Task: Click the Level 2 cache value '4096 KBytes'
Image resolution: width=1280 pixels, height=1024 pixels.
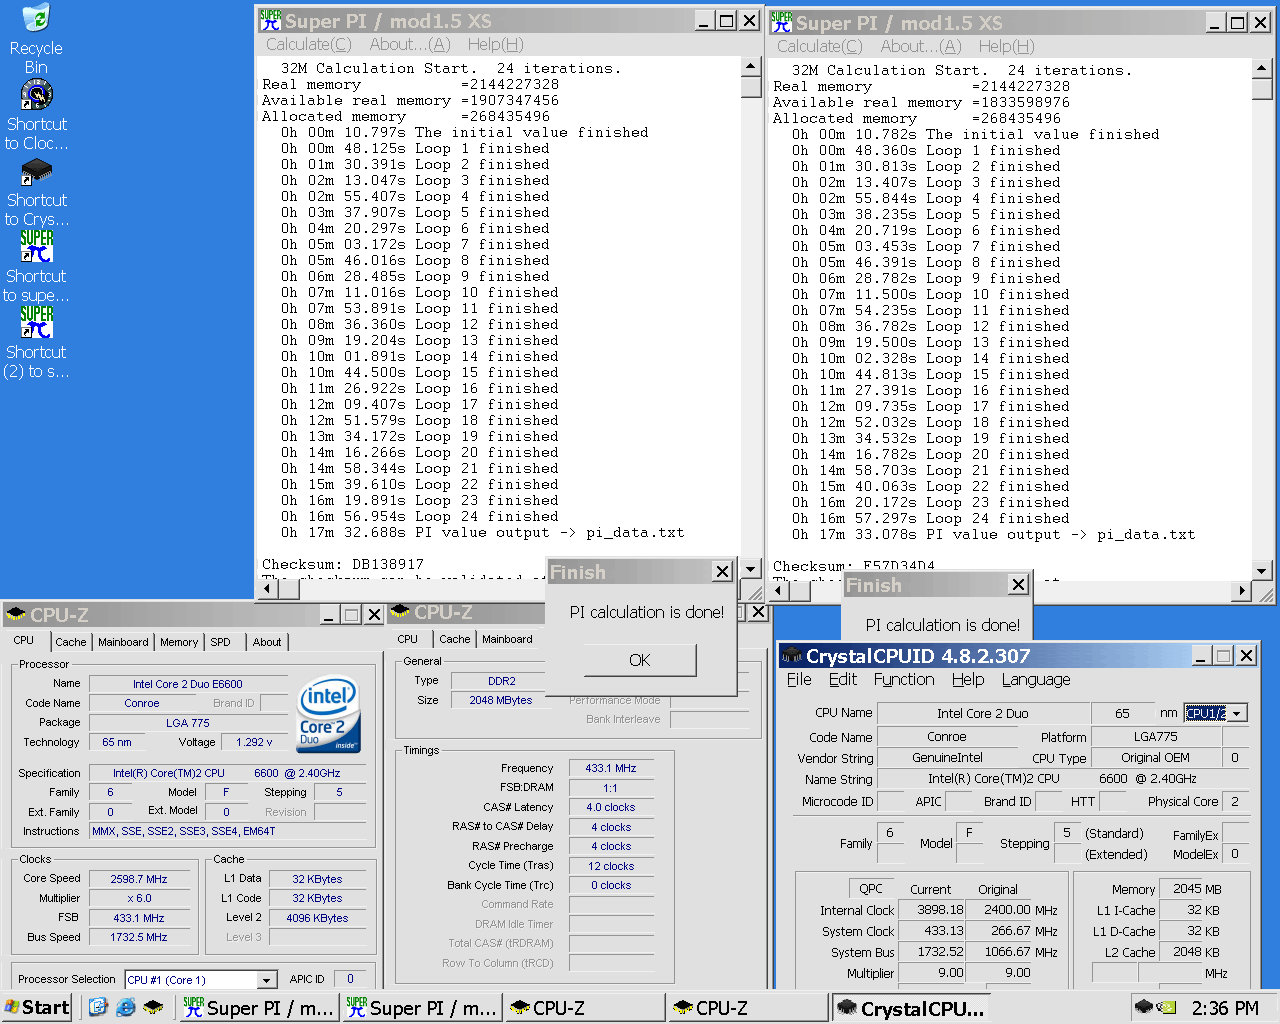Action: [x=317, y=918]
